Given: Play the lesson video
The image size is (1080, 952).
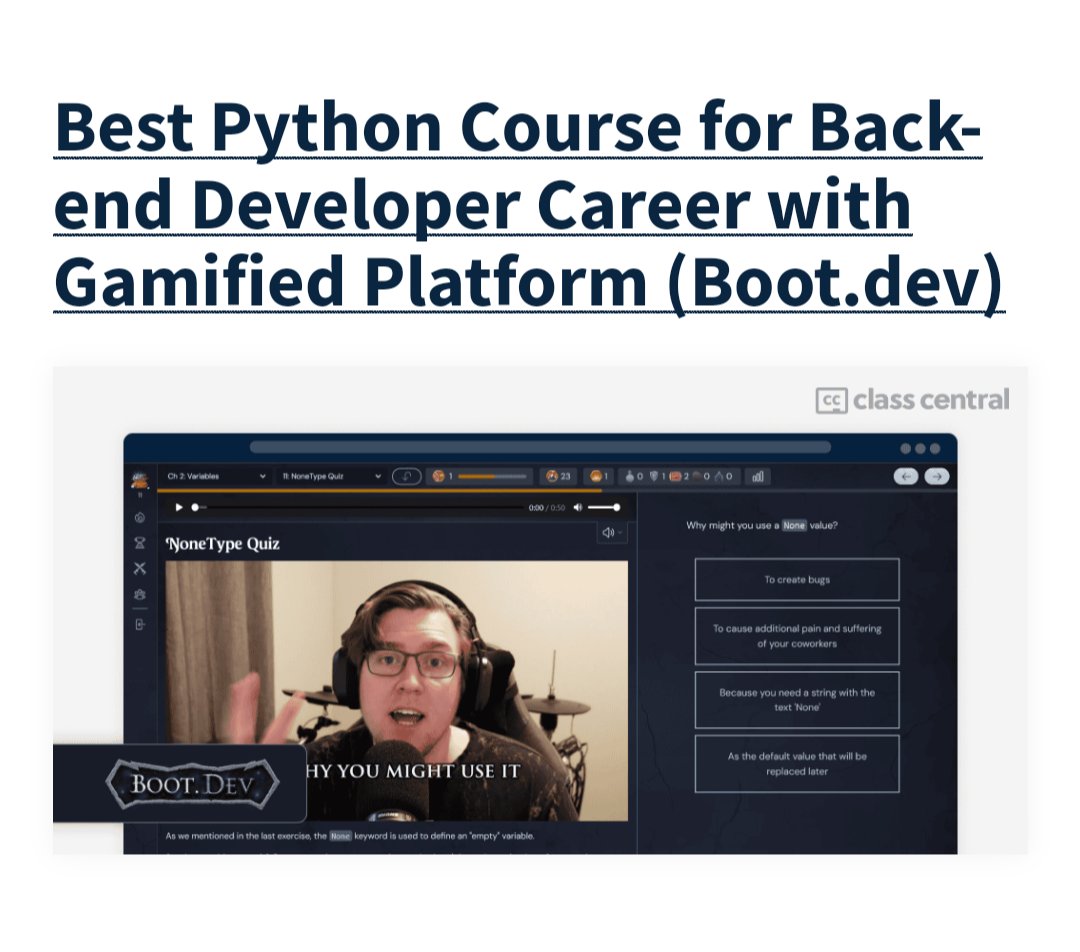Looking at the screenshot, I should [x=178, y=507].
